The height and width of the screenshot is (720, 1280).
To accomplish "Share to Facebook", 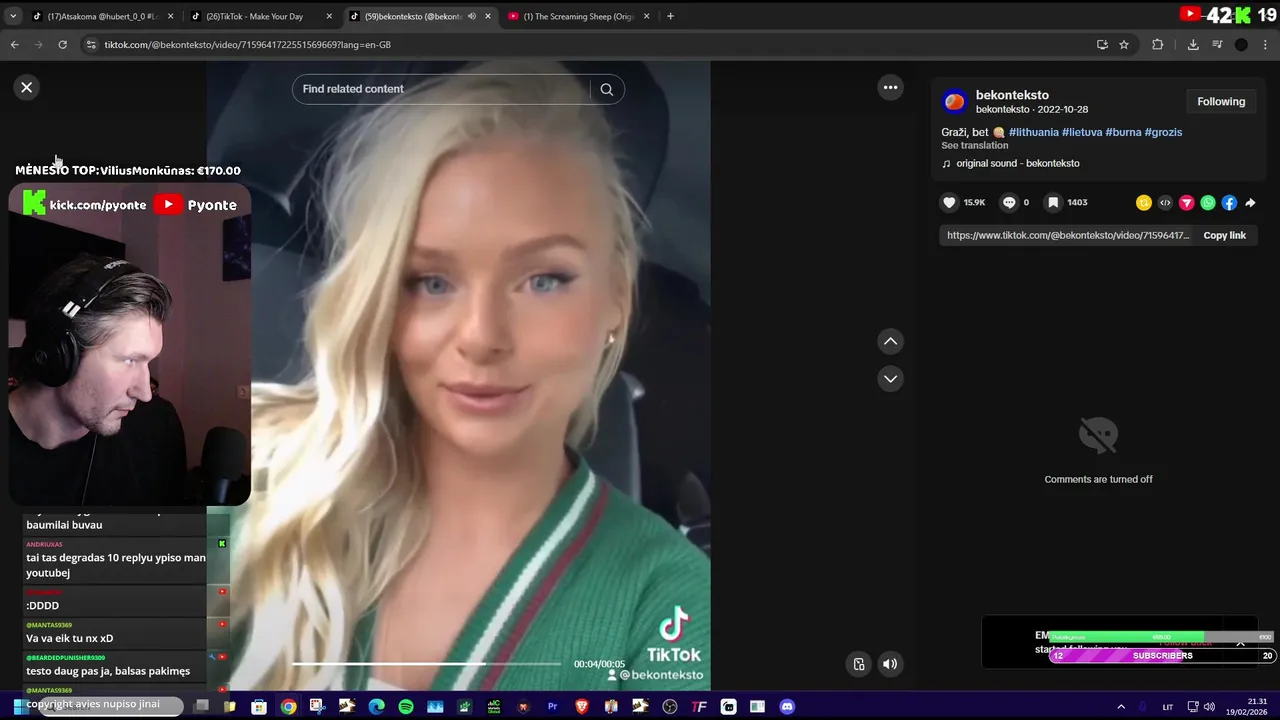I will [x=1229, y=203].
